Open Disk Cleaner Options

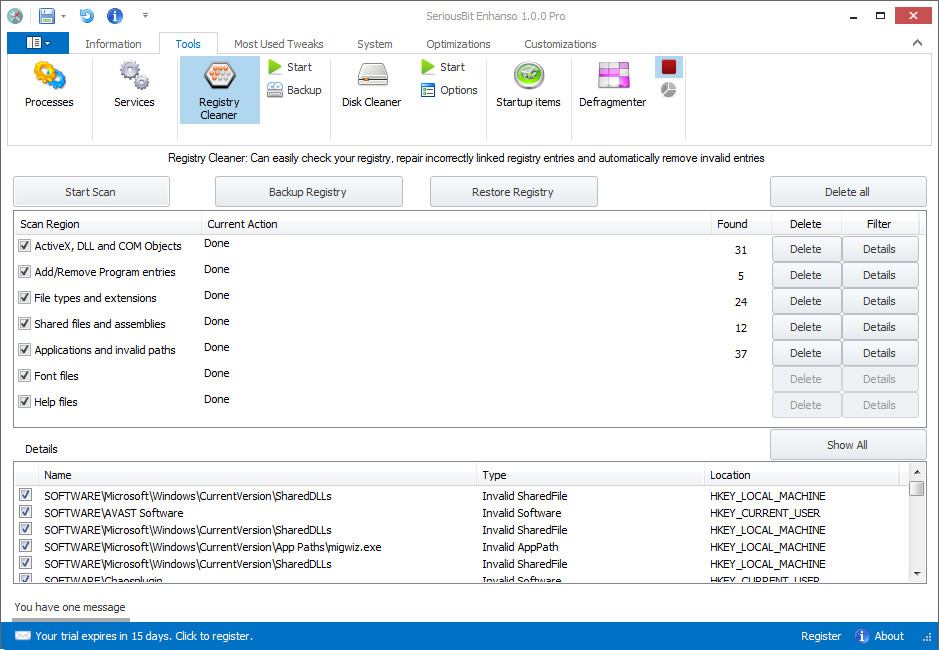click(449, 90)
